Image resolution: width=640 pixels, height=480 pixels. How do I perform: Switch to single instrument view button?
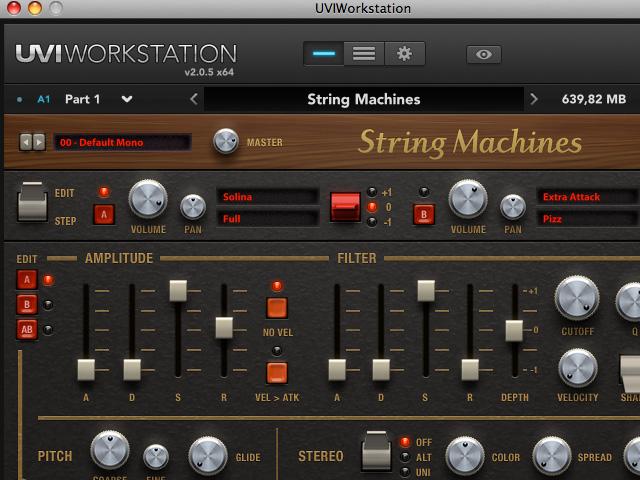tap(324, 53)
